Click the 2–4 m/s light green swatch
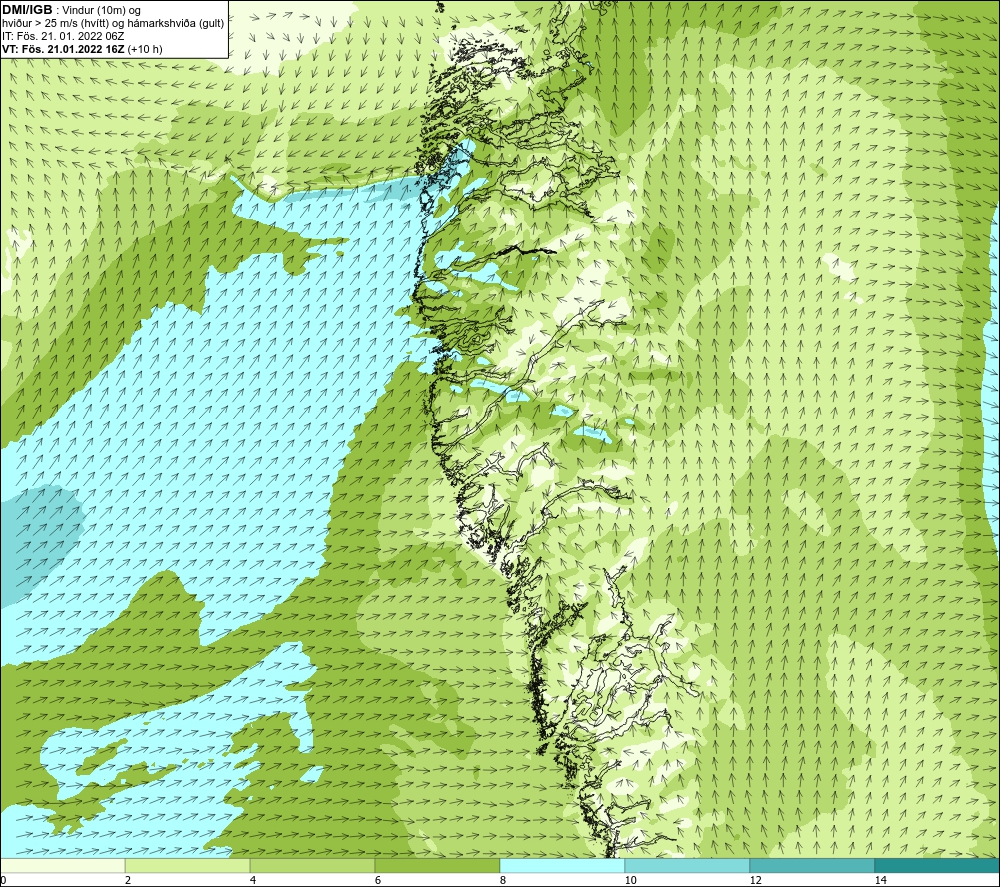This screenshot has width=1000, height=887. tap(188, 865)
